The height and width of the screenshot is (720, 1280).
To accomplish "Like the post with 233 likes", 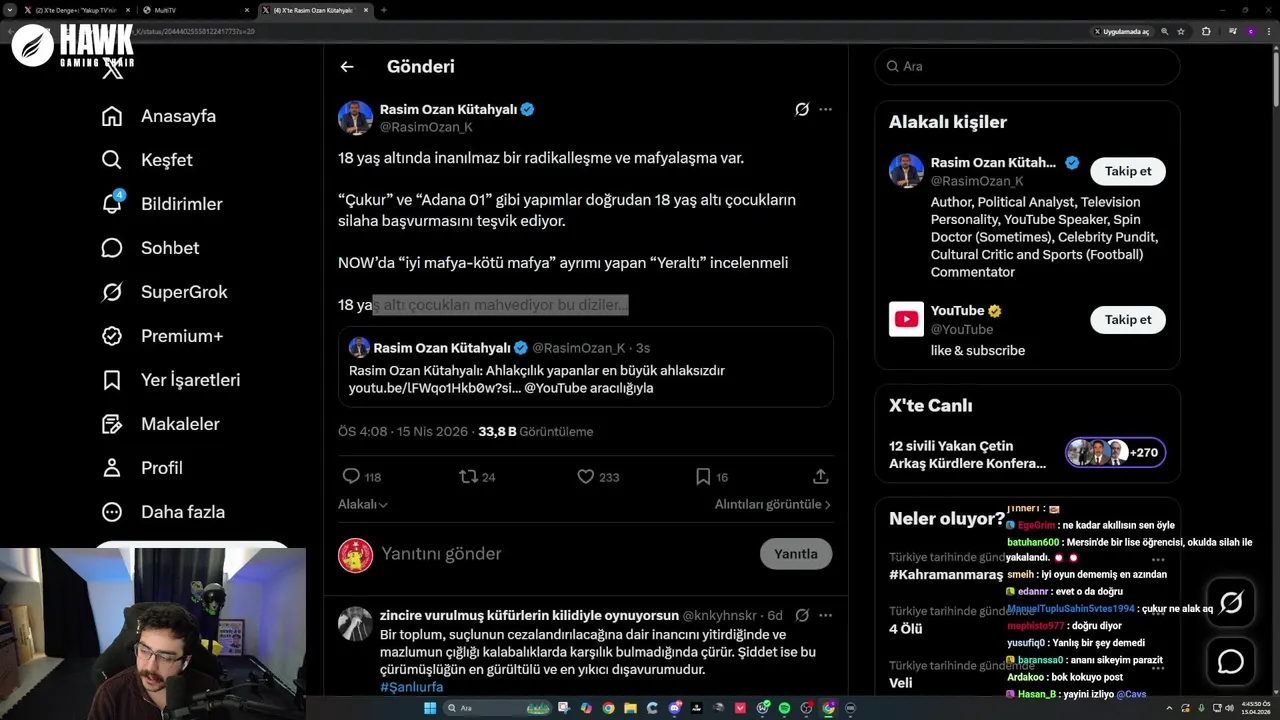I will (x=586, y=477).
